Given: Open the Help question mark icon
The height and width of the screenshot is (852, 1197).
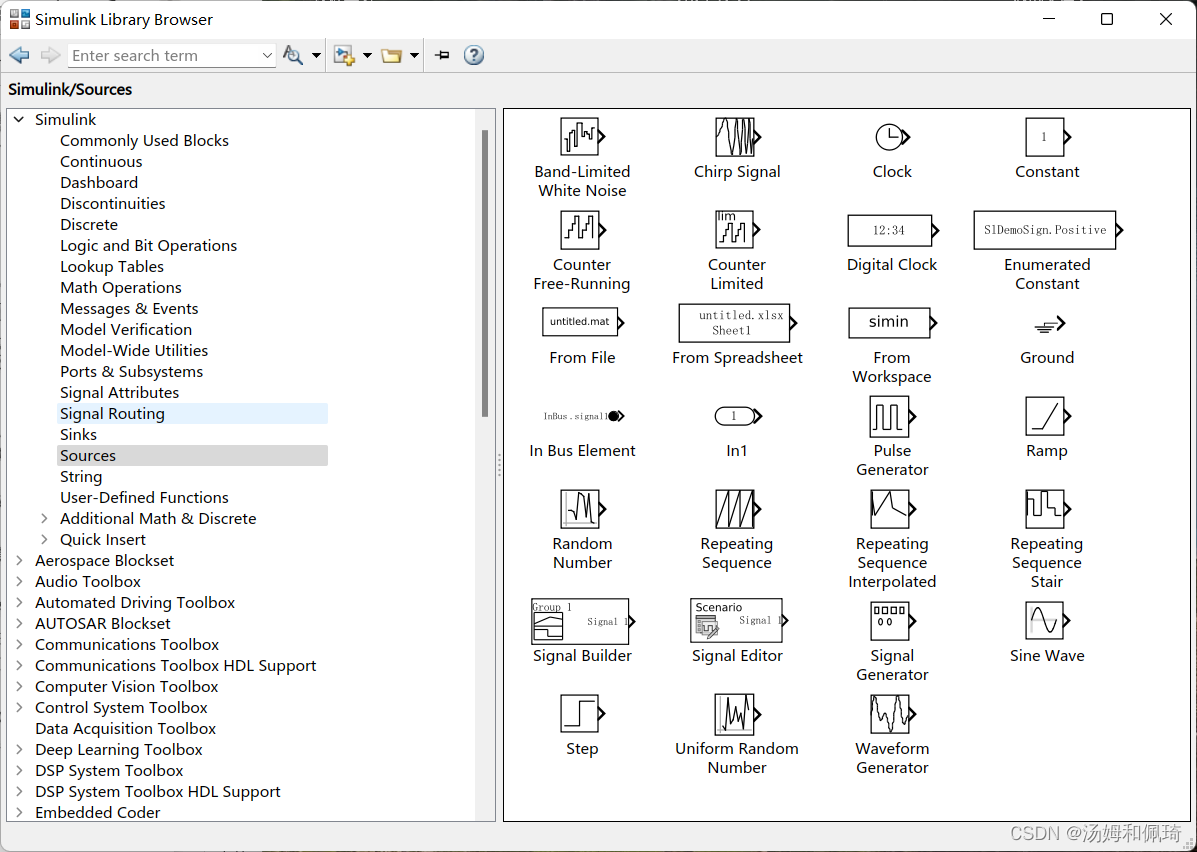Looking at the screenshot, I should (473, 55).
